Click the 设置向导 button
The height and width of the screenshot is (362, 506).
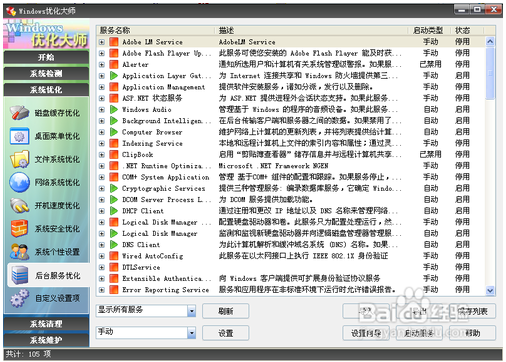click(x=366, y=333)
